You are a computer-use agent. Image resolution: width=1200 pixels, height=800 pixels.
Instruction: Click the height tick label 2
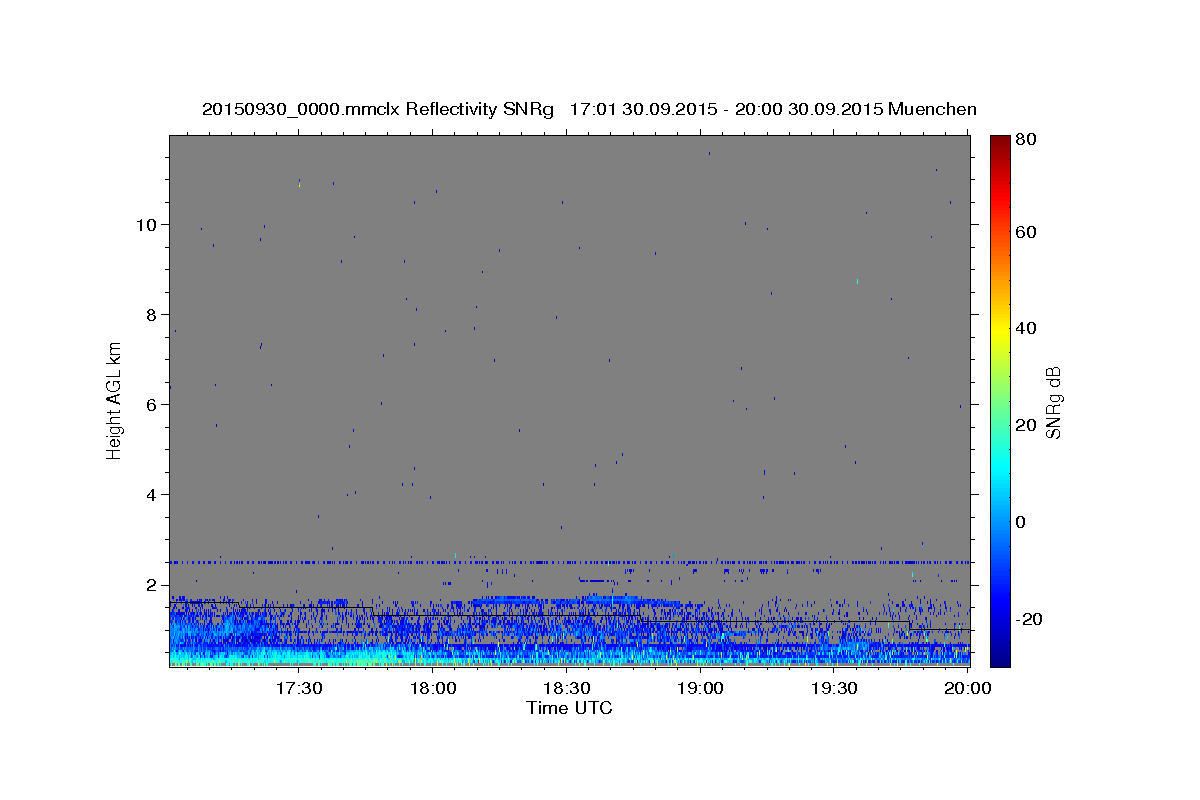click(x=153, y=585)
